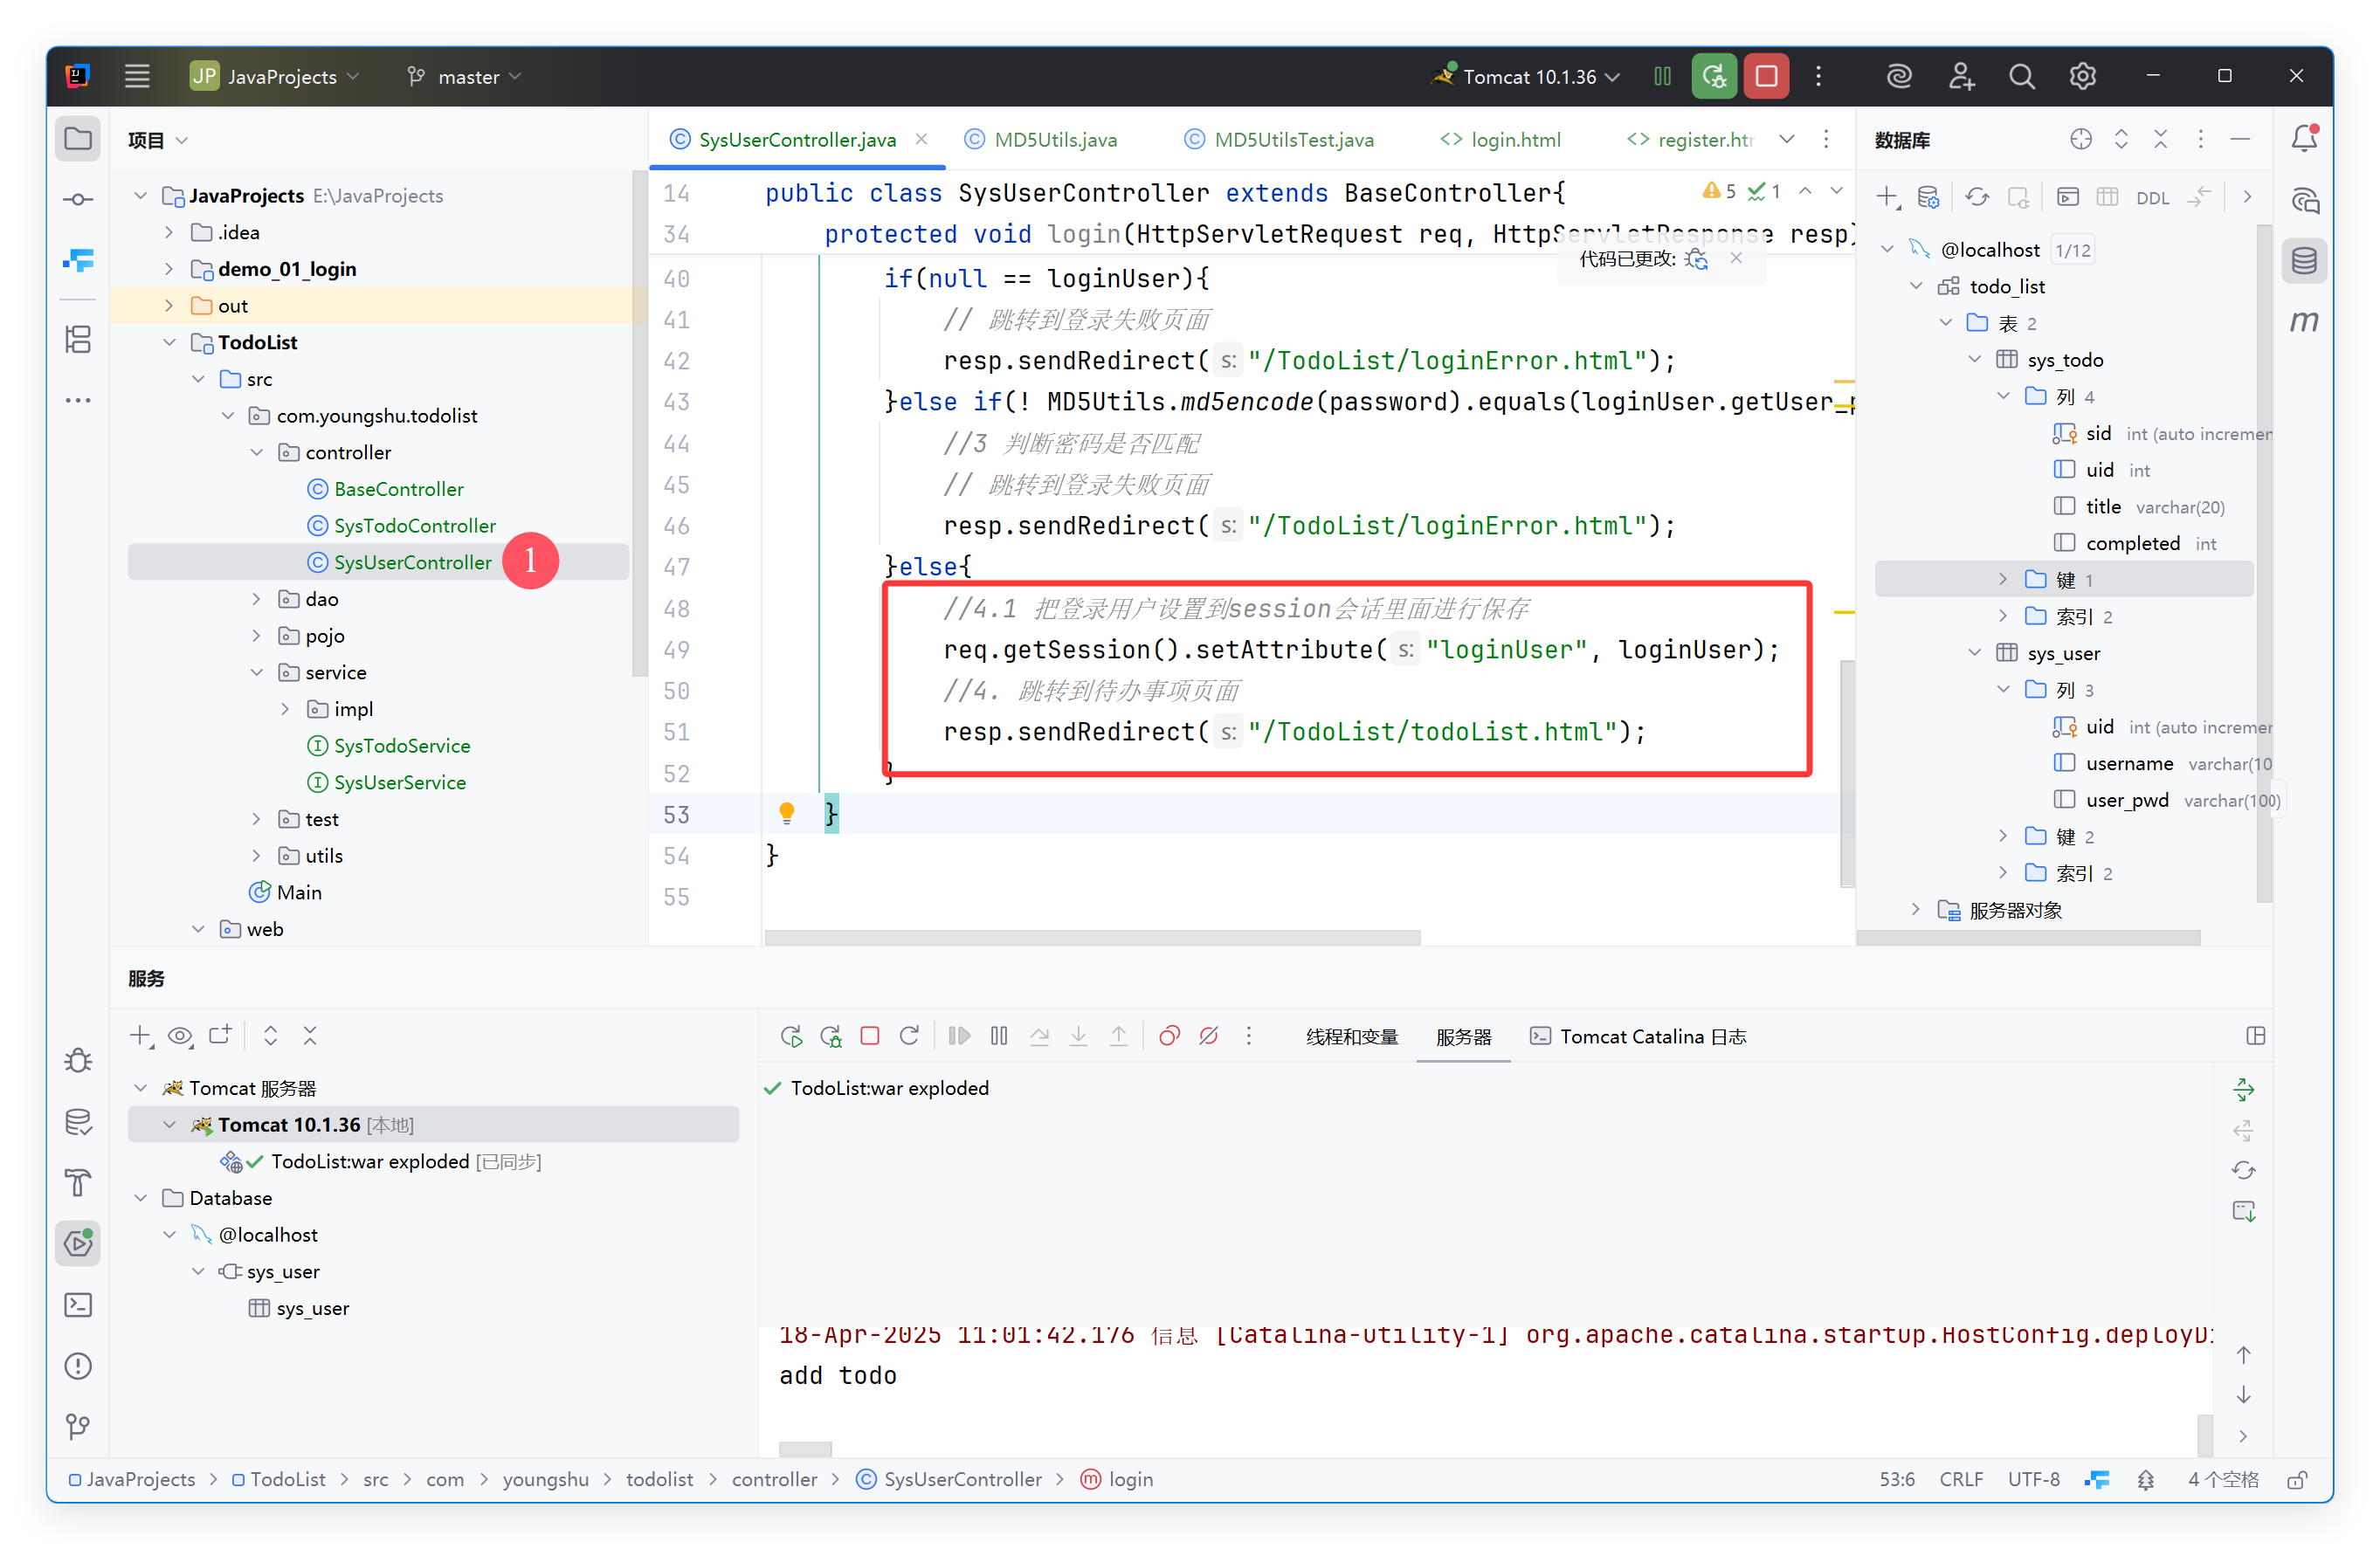Image resolution: width=2380 pixels, height=1549 pixels.
Task: Open the Commit tool window icon
Action: click(x=78, y=200)
